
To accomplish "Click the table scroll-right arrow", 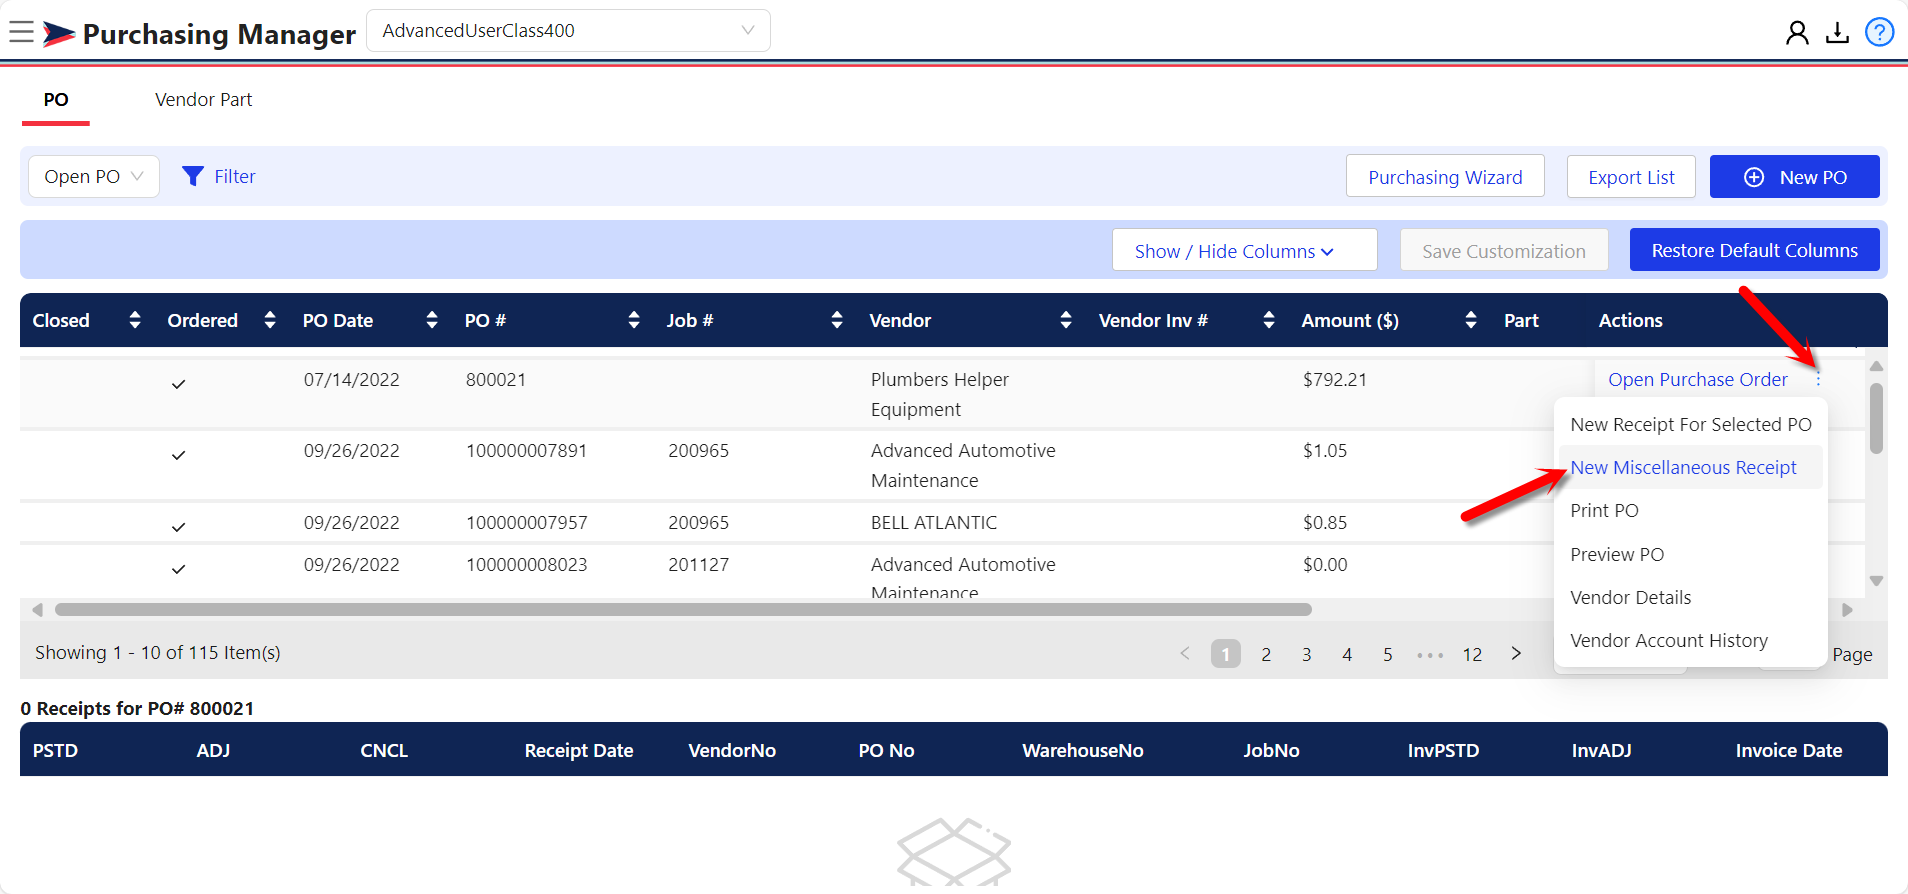I will [1847, 610].
